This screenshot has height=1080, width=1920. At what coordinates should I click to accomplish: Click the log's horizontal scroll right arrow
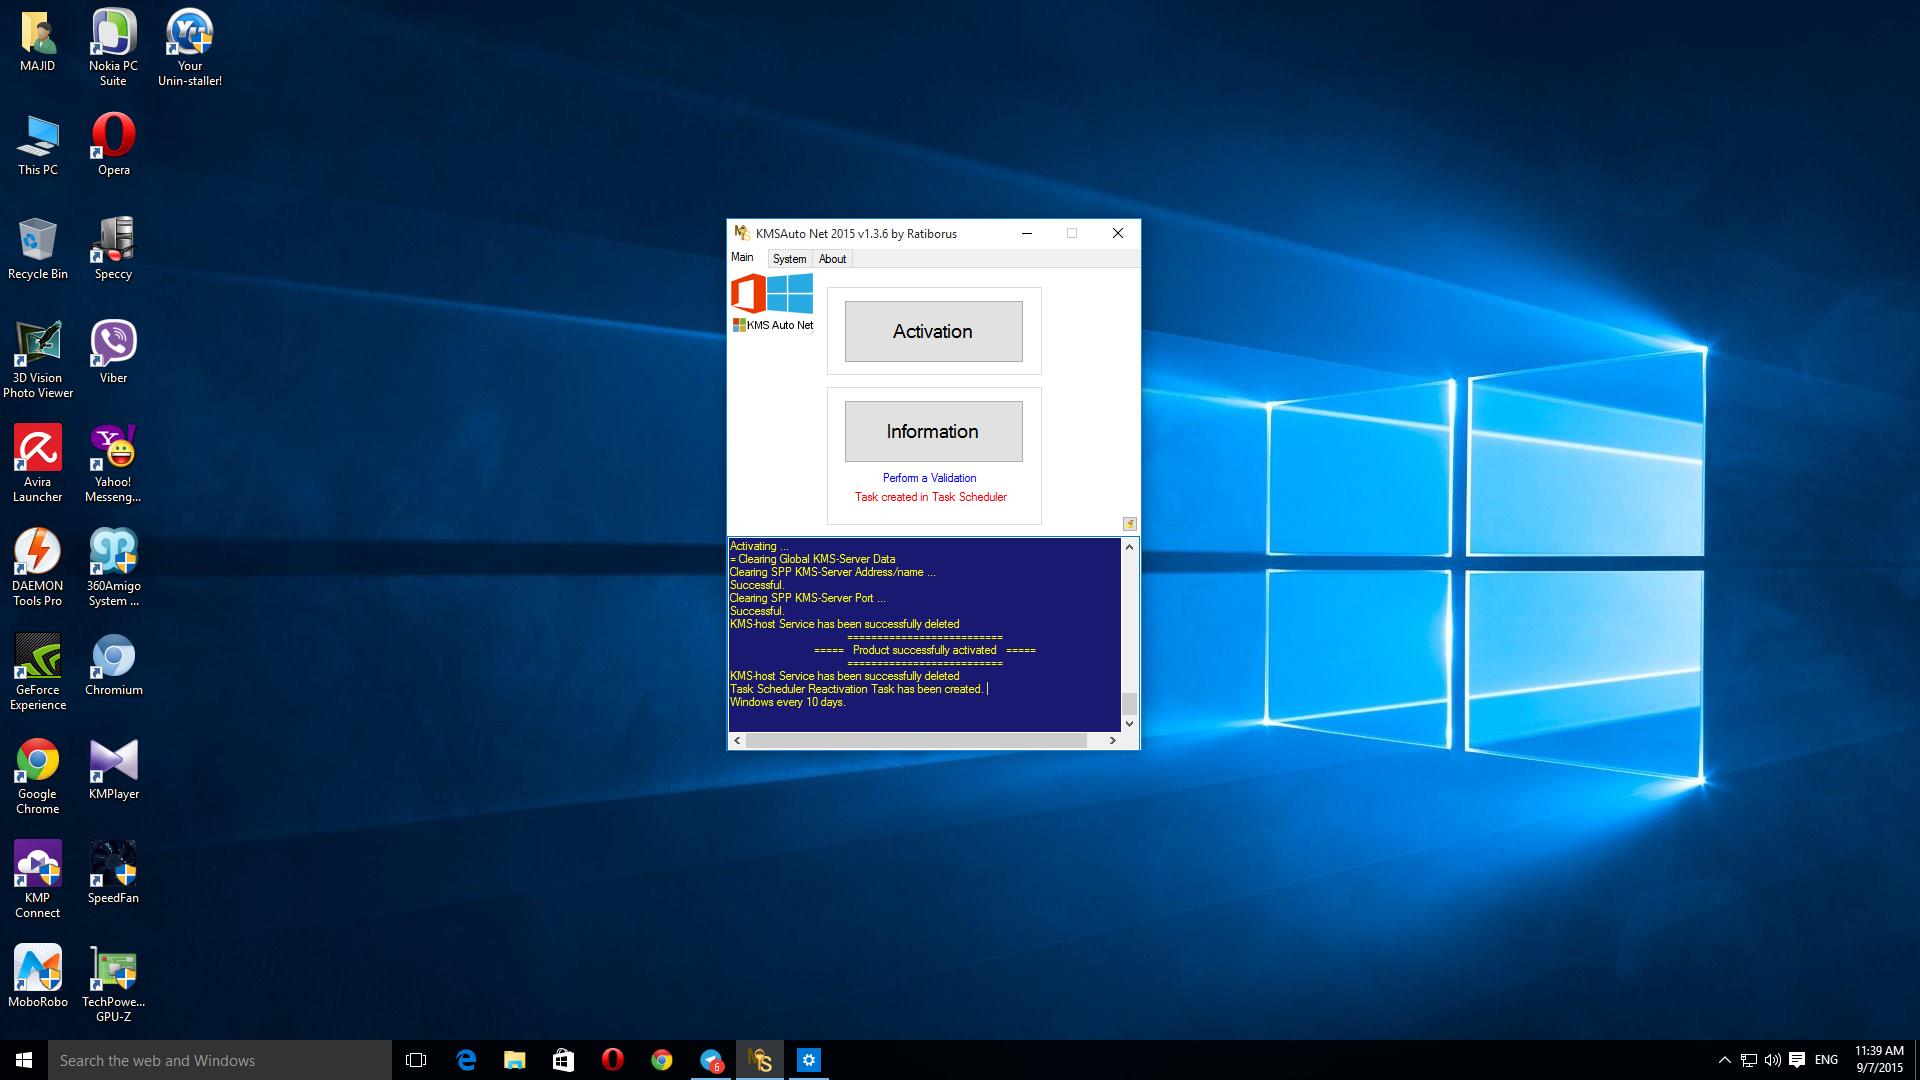tap(1112, 740)
